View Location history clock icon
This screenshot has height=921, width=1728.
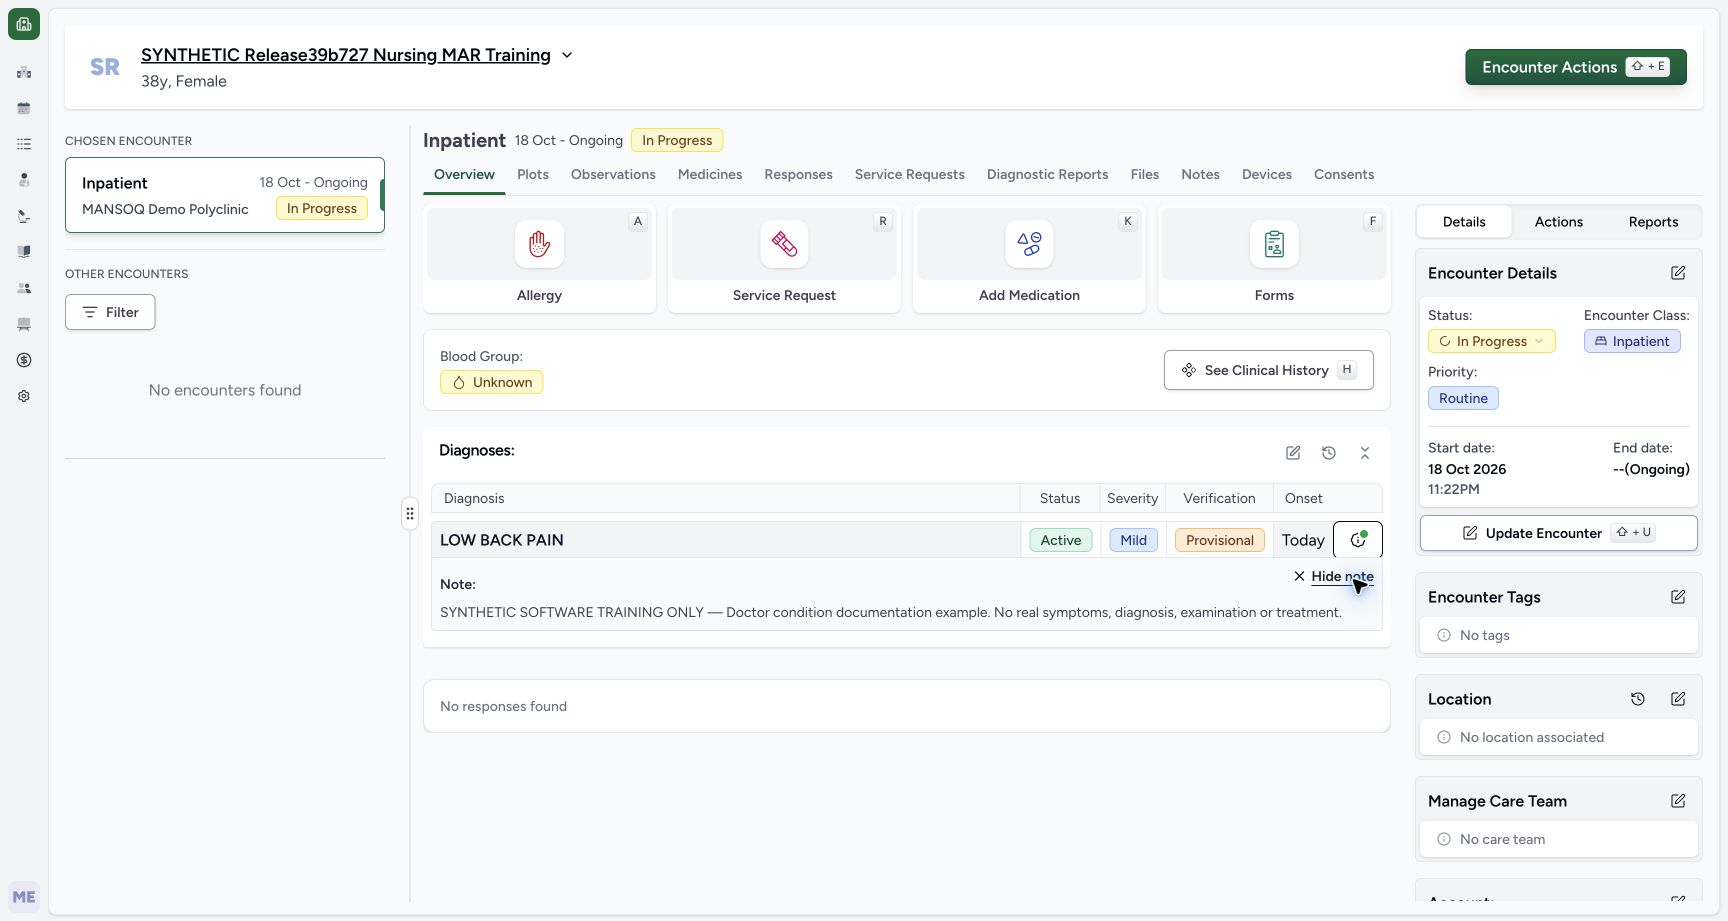tap(1638, 699)
